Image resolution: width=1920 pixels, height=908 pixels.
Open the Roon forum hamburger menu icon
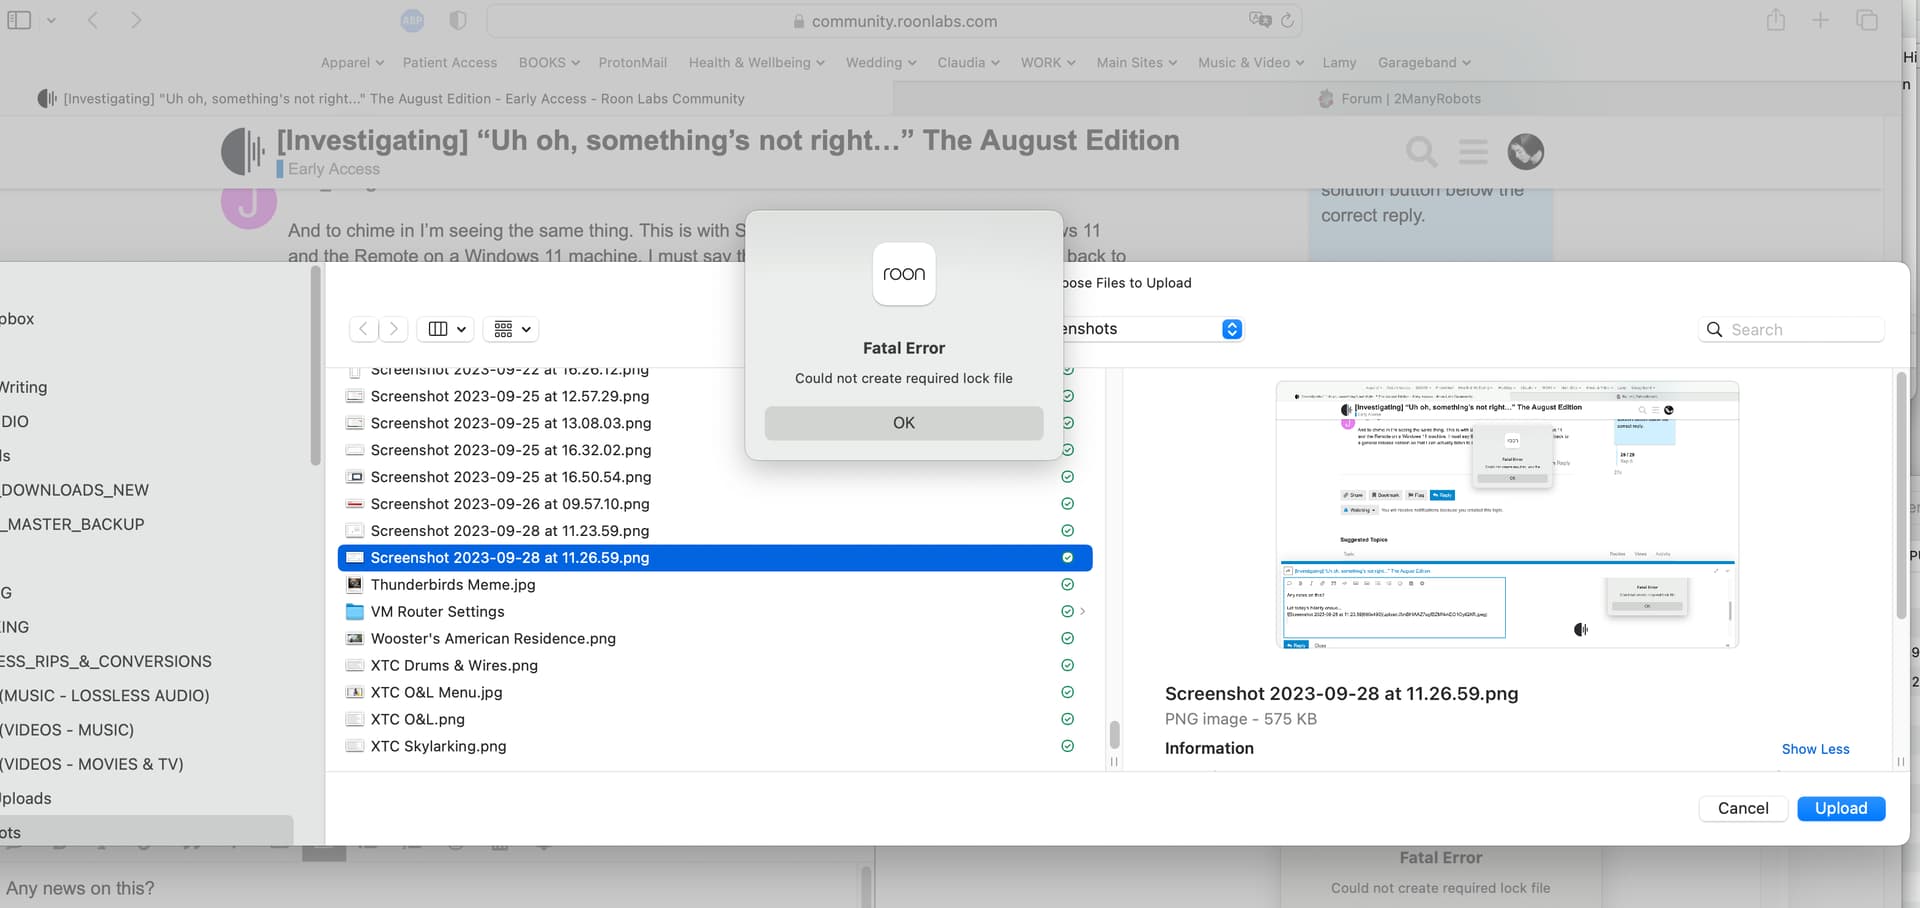pyautogui.click(x=1473, y=152)
